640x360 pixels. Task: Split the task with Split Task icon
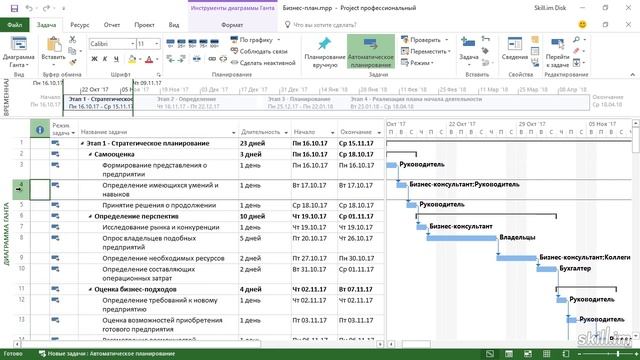pos(197,59)
